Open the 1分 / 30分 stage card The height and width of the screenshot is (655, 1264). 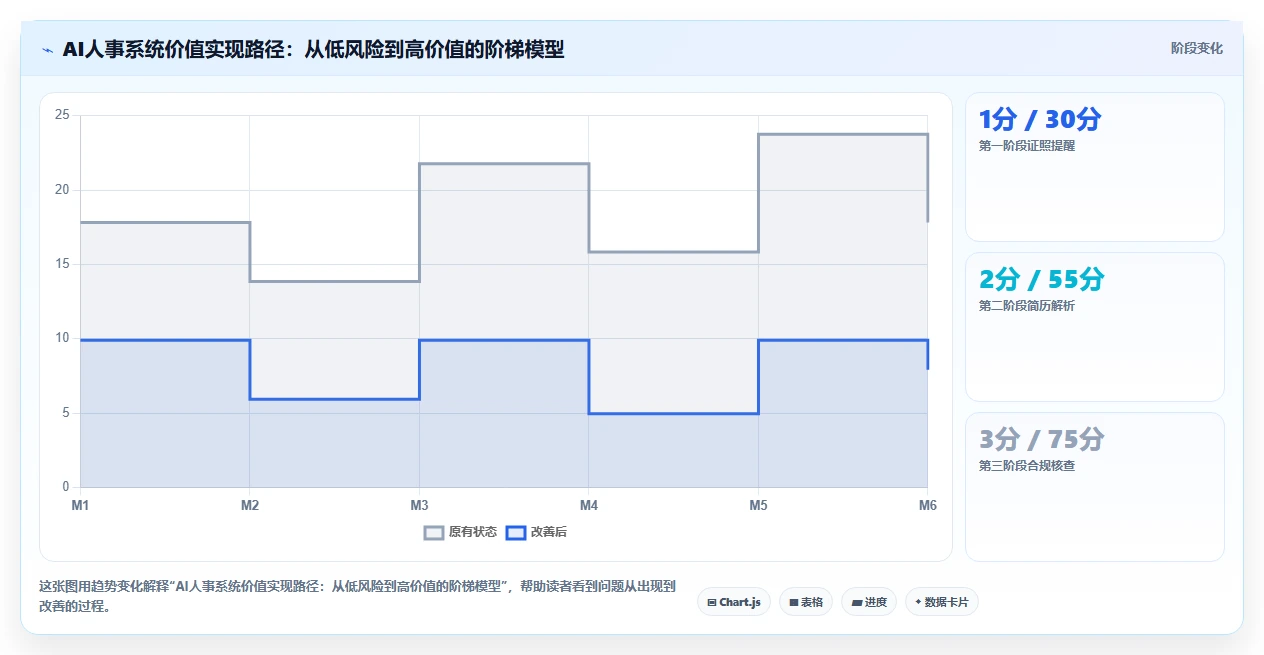click(1094, 167)
